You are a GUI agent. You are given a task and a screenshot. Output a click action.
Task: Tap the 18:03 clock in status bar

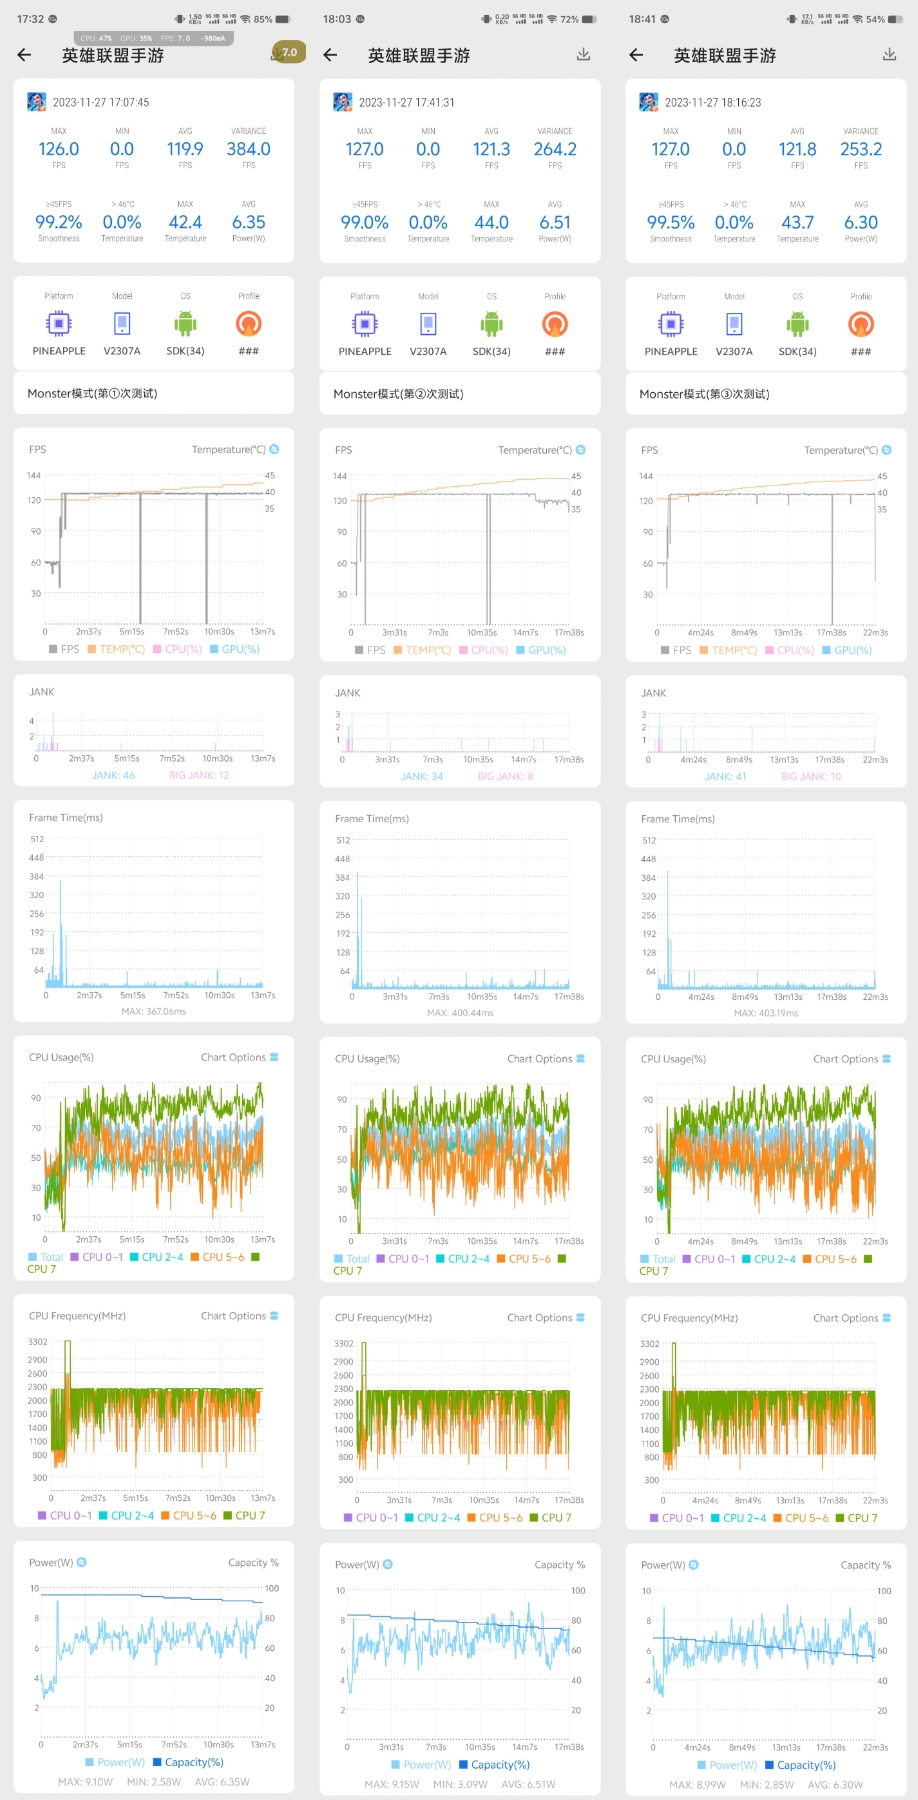point(337,19)
